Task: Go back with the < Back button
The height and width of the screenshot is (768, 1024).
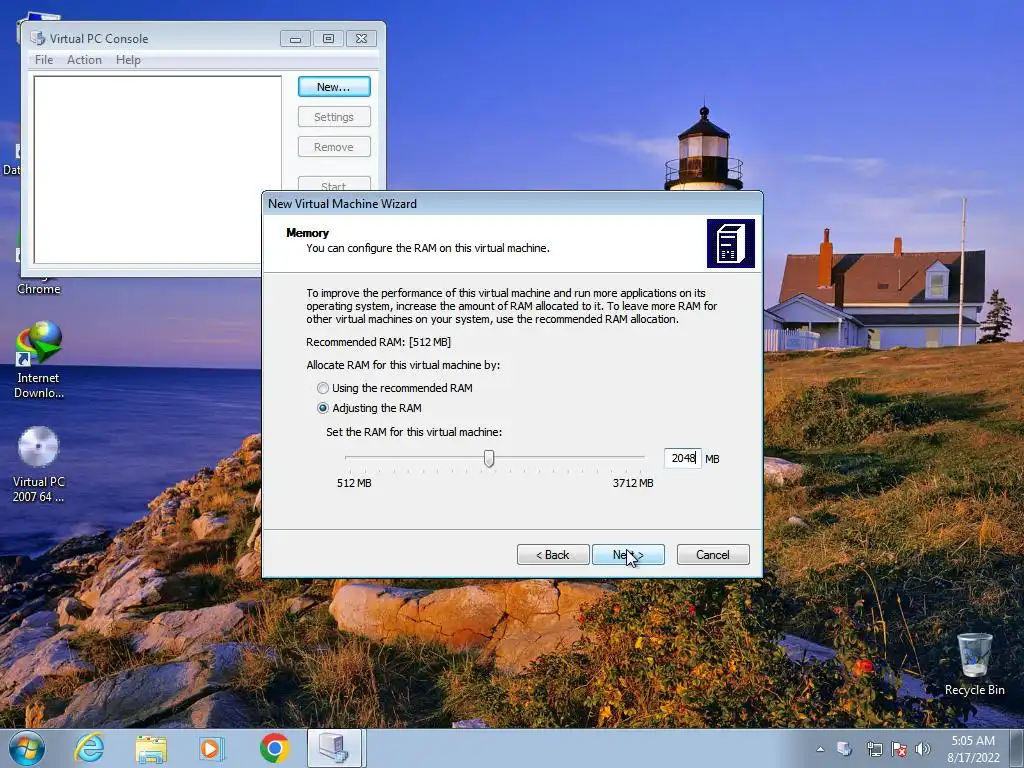Action: click(x=553, y=554)
